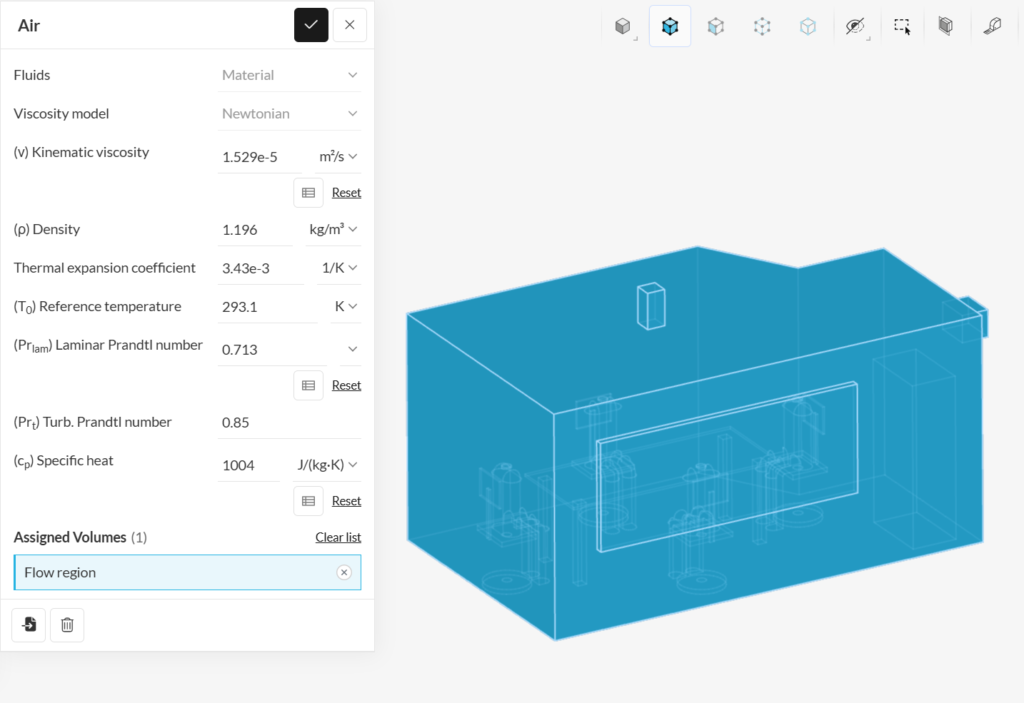
Task: Open the measure tool icon
Action: click(992, 26)
